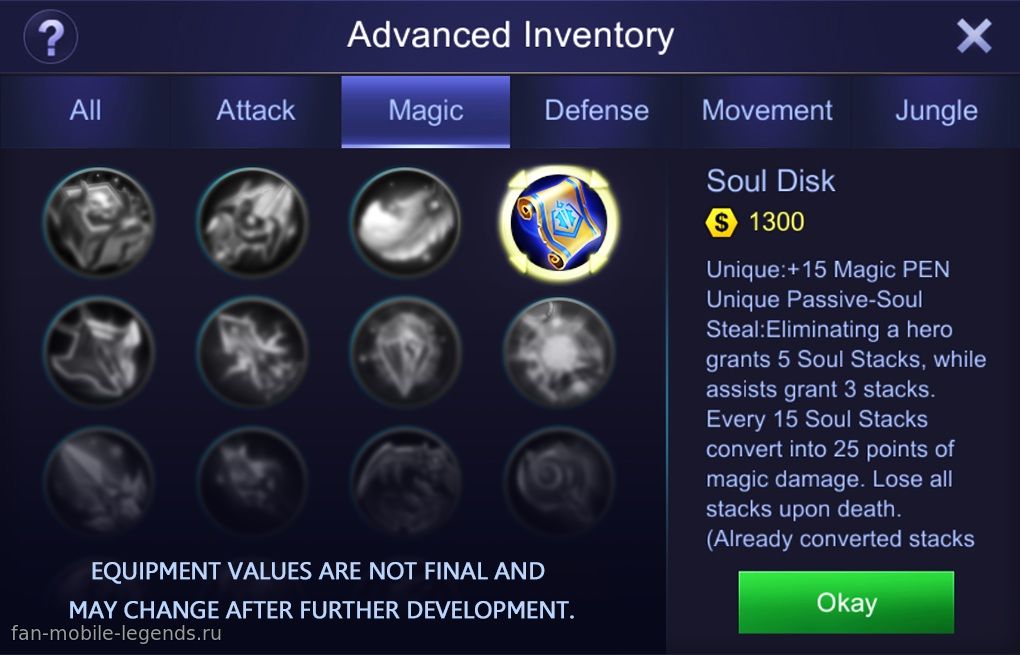This screenshot has height=655, width=1020.
Task: Show the Jungle equipment tab
Action: 935,111
